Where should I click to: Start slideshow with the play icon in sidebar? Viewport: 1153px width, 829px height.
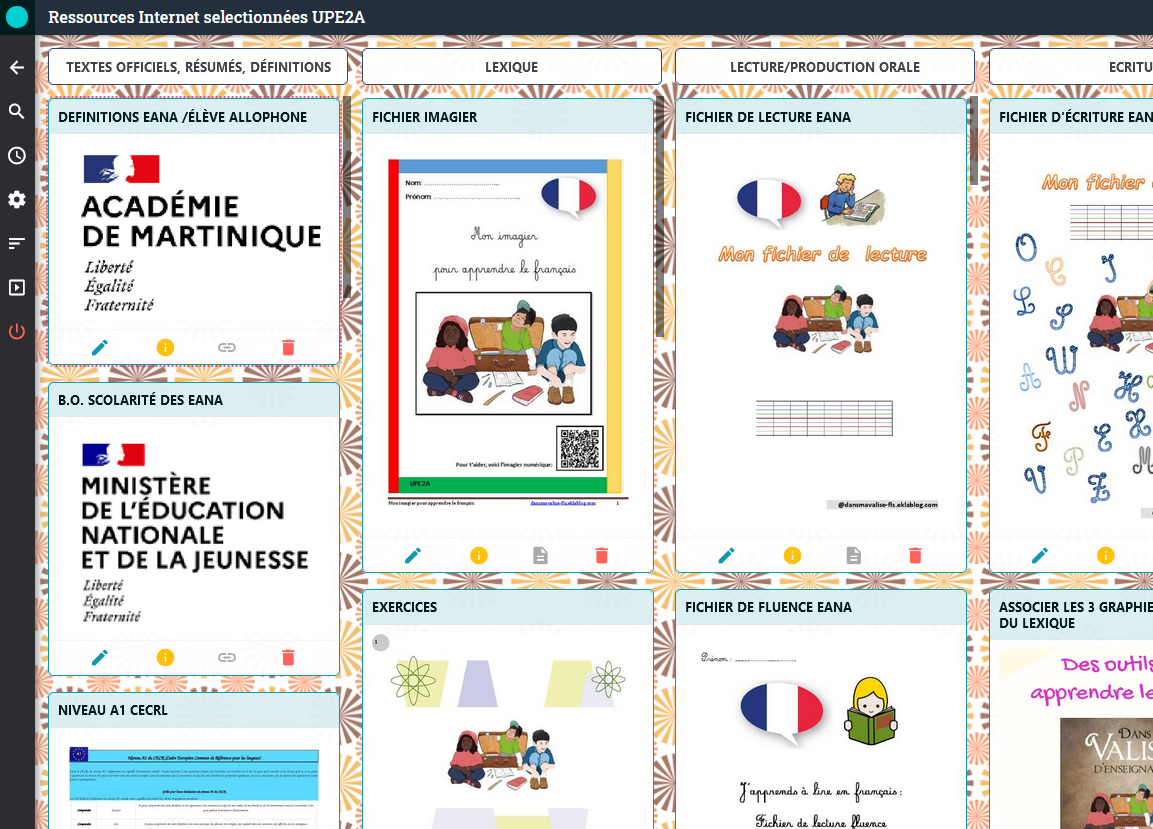point(17,288)
